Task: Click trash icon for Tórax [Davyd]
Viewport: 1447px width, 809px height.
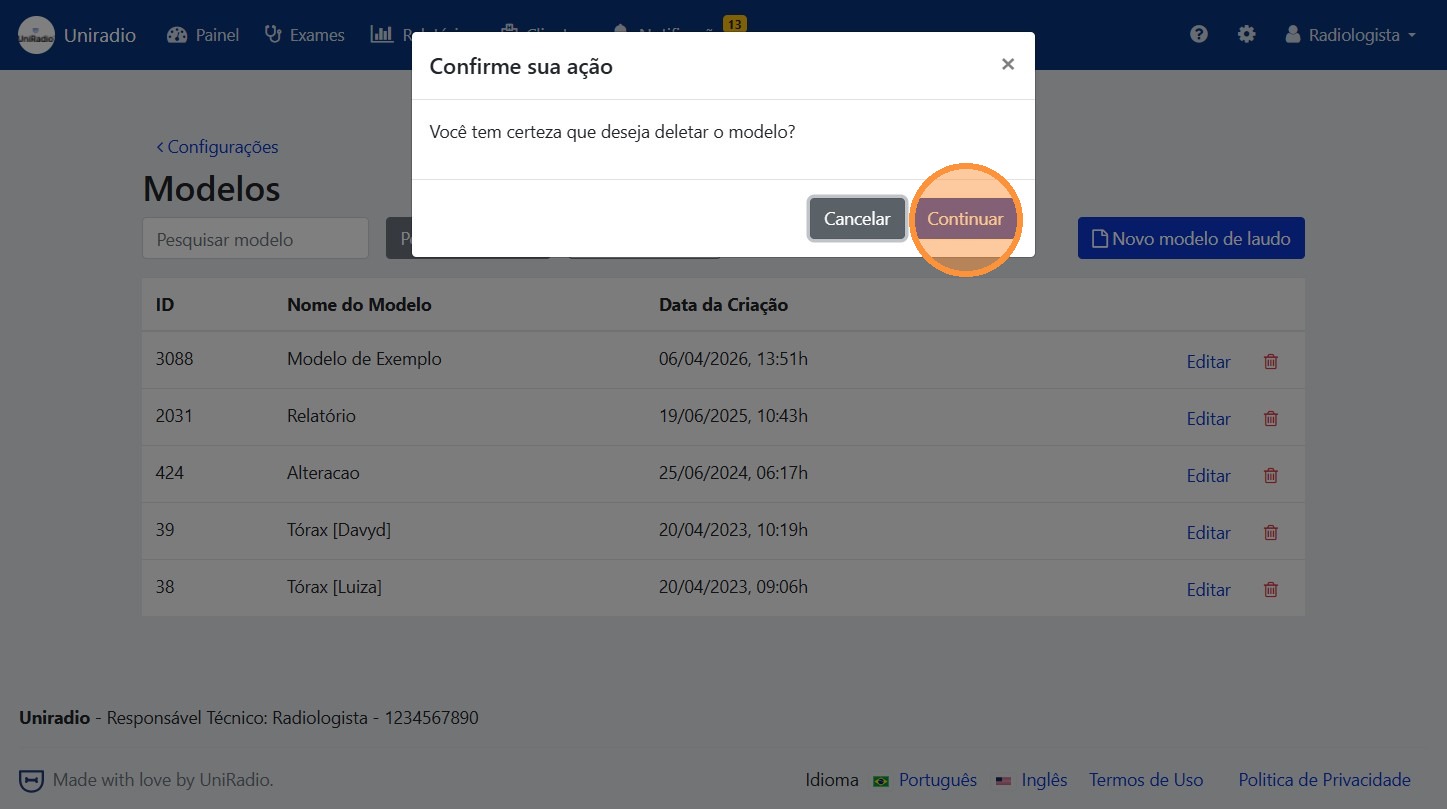Action: click(x=1270, y=532)
